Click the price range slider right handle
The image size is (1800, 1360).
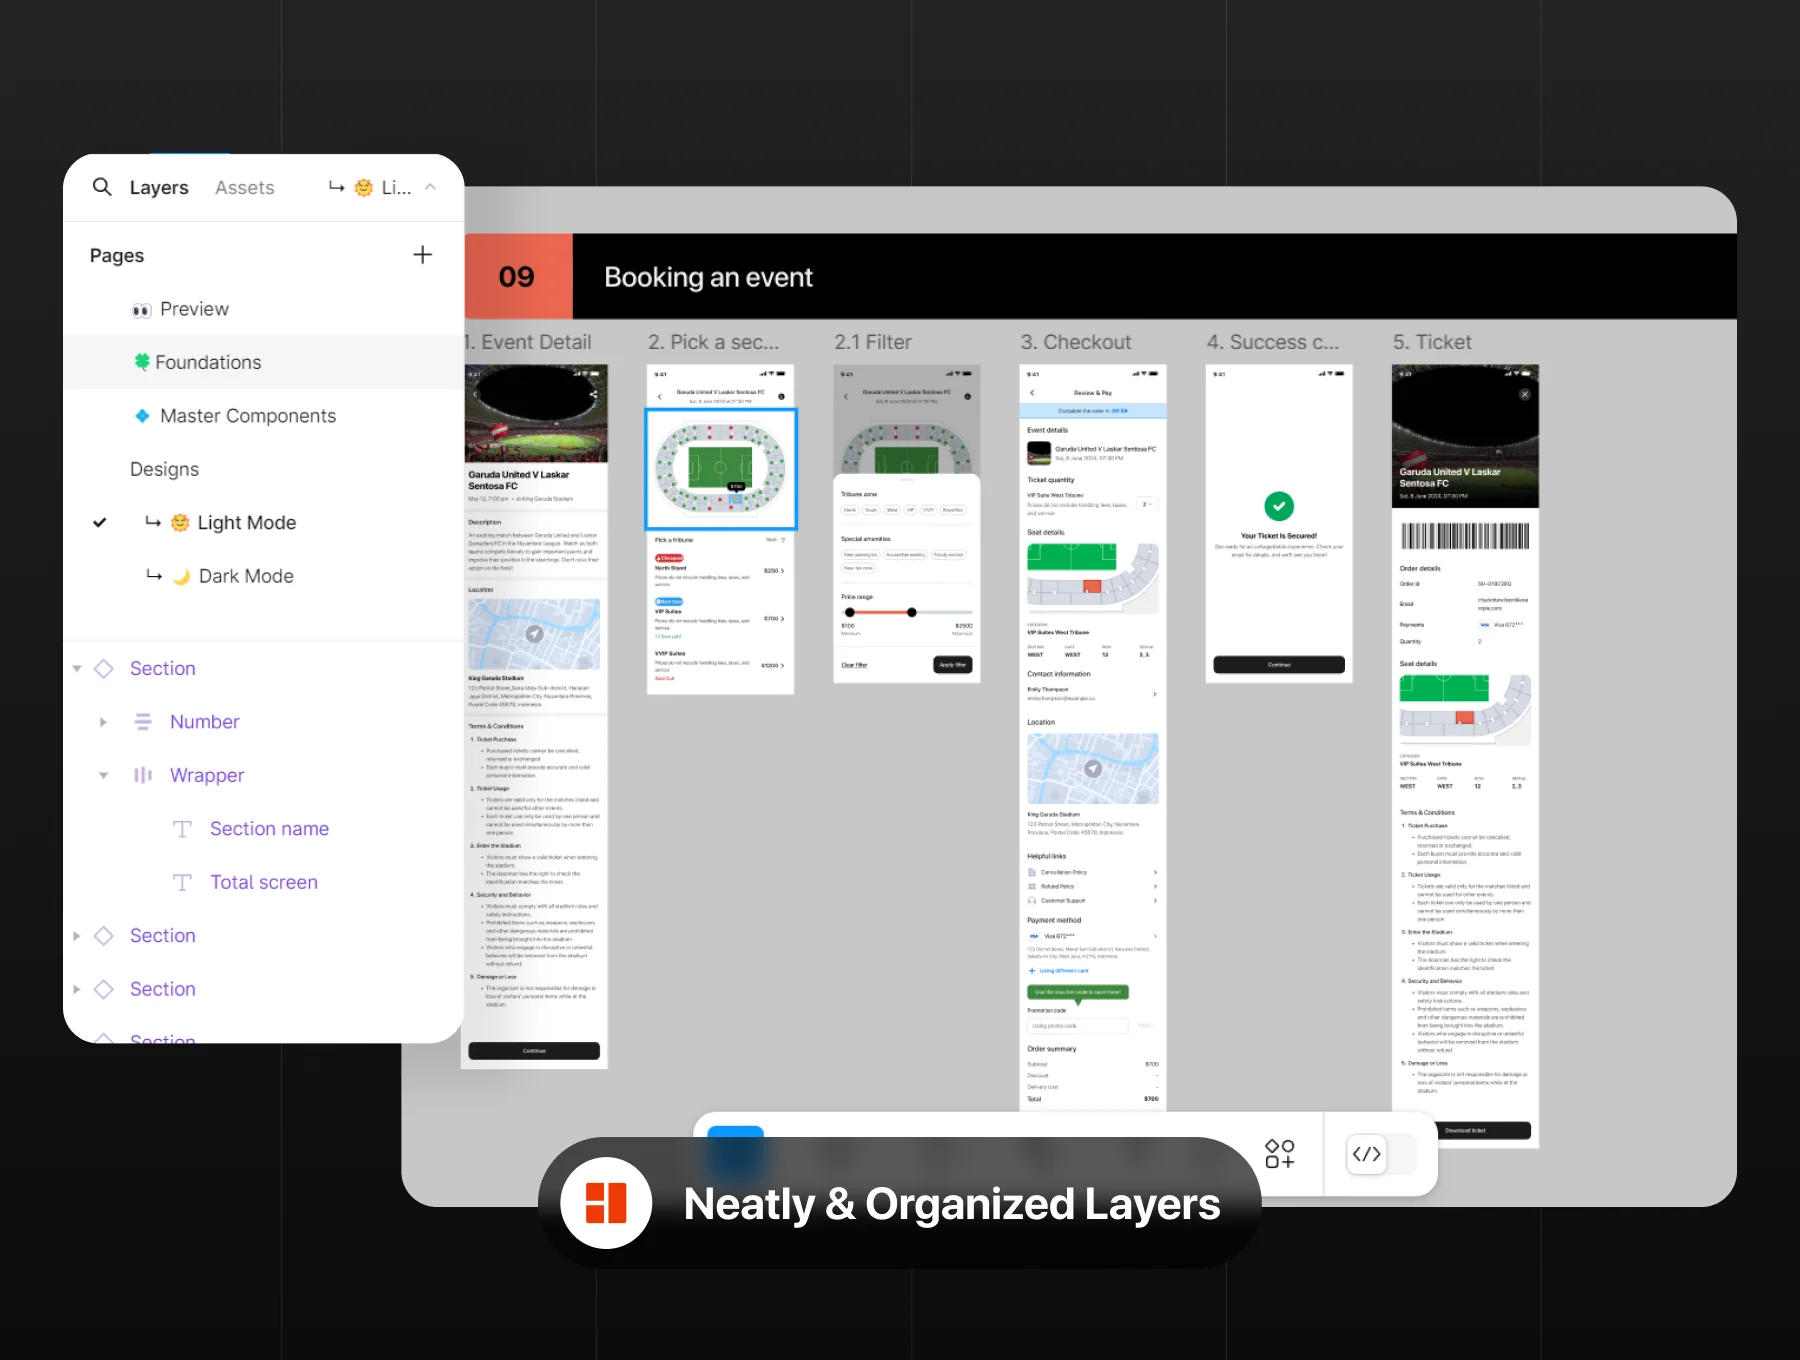[x=911, y=612]
